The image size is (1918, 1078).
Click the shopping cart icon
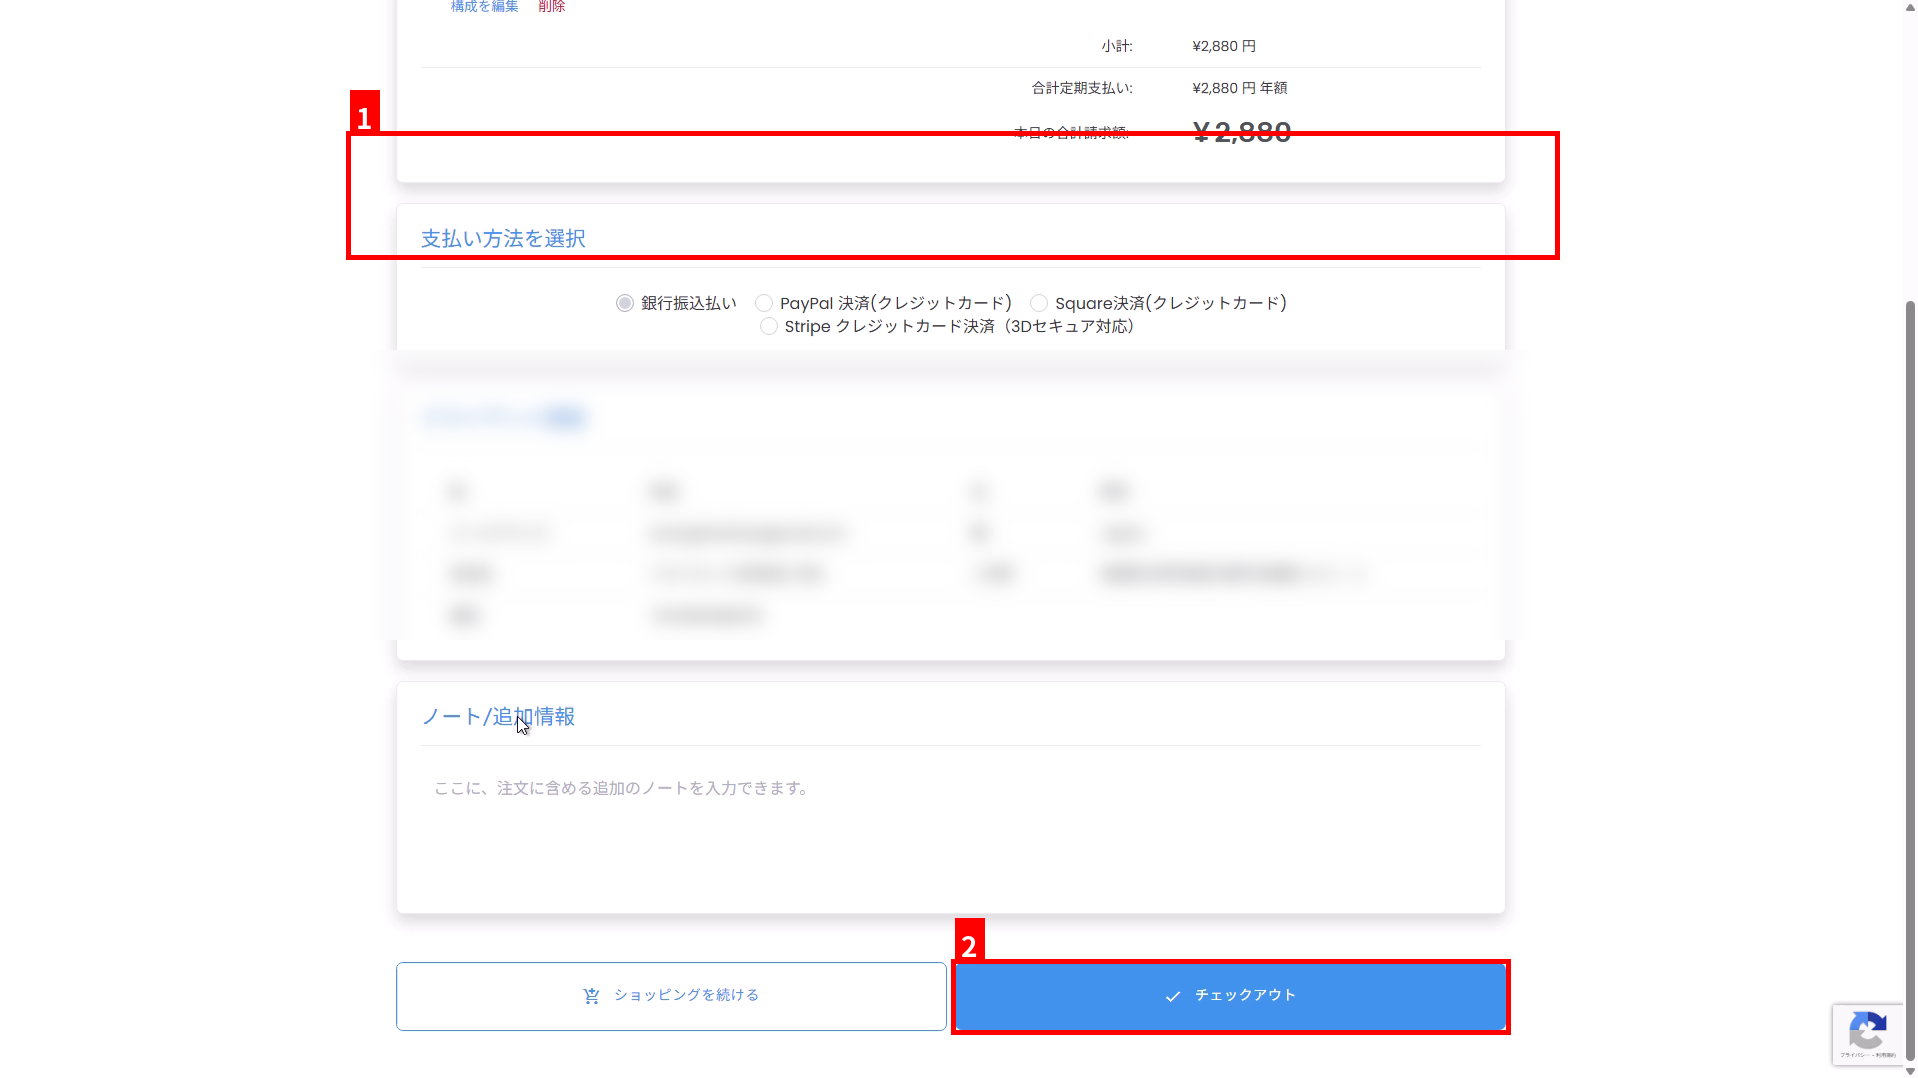tap(591, 996)
